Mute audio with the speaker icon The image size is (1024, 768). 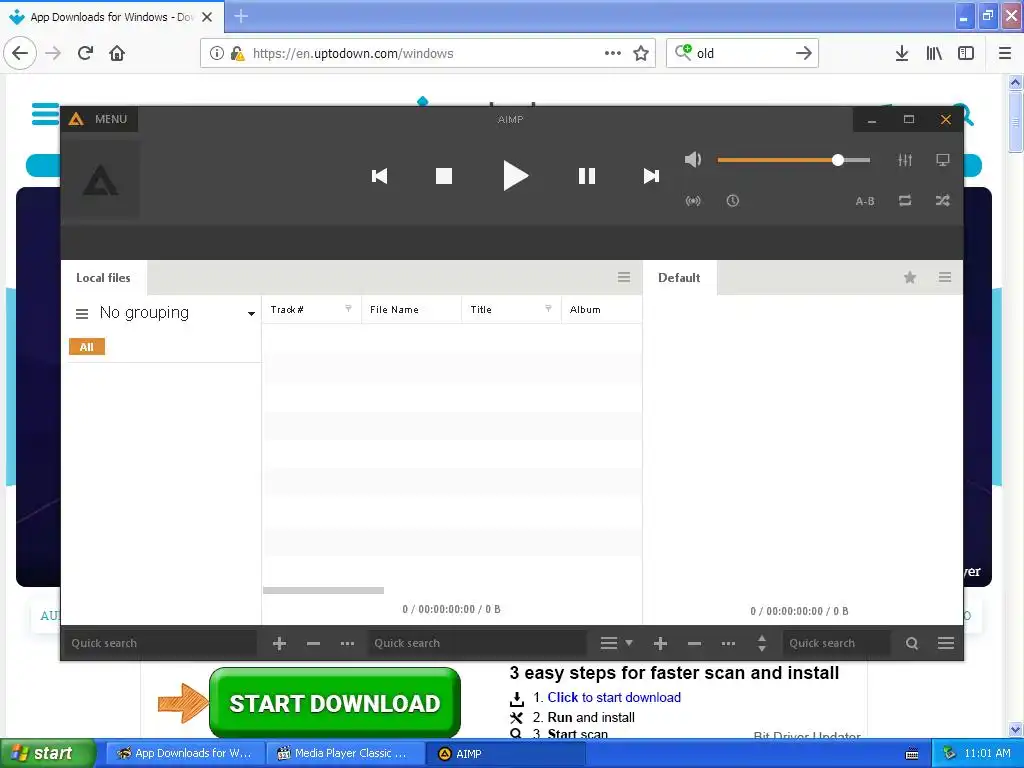(x=693, y=159)
